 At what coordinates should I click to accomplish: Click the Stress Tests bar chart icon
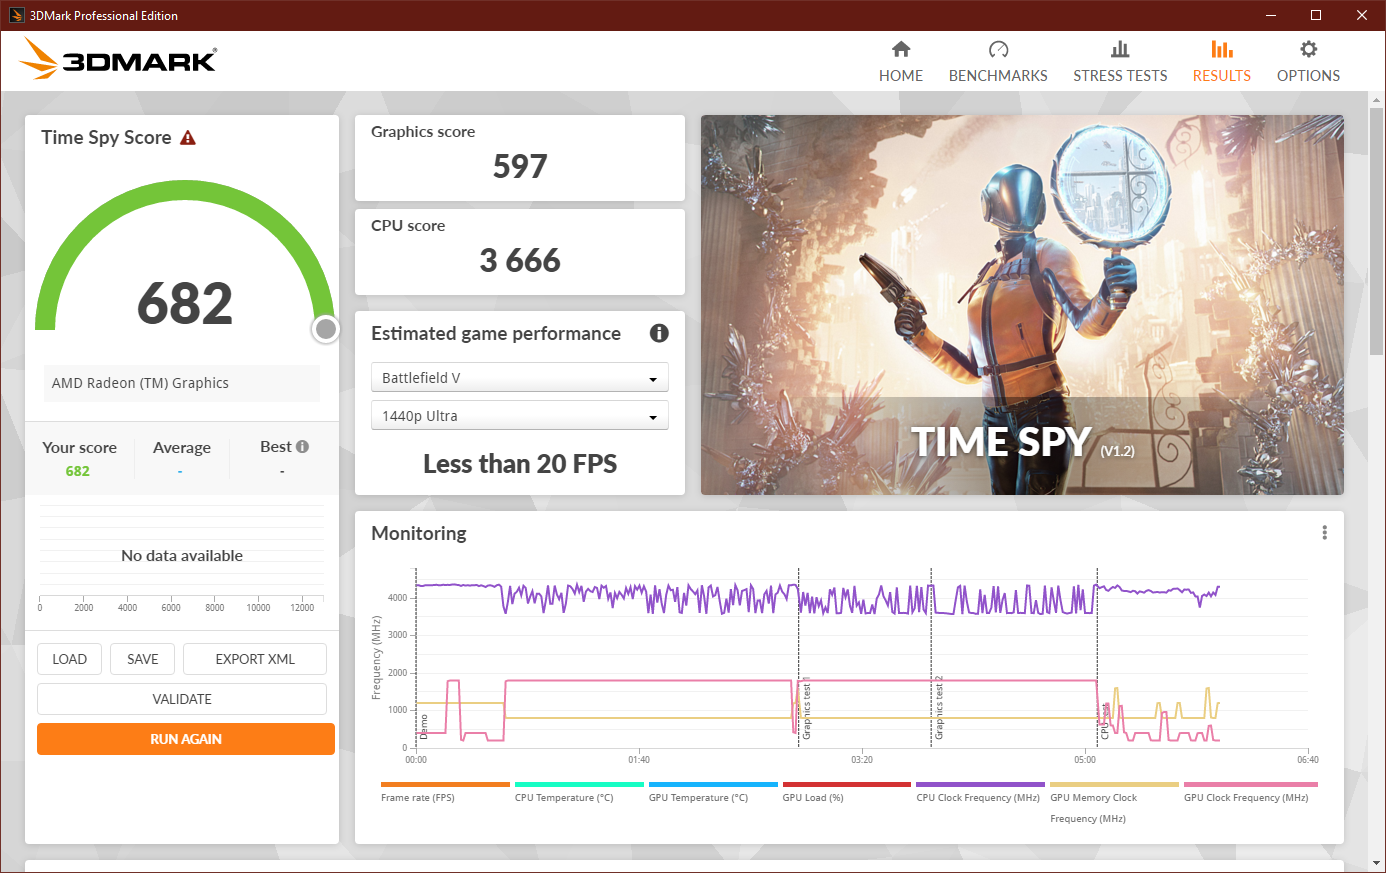(1120, 49)
